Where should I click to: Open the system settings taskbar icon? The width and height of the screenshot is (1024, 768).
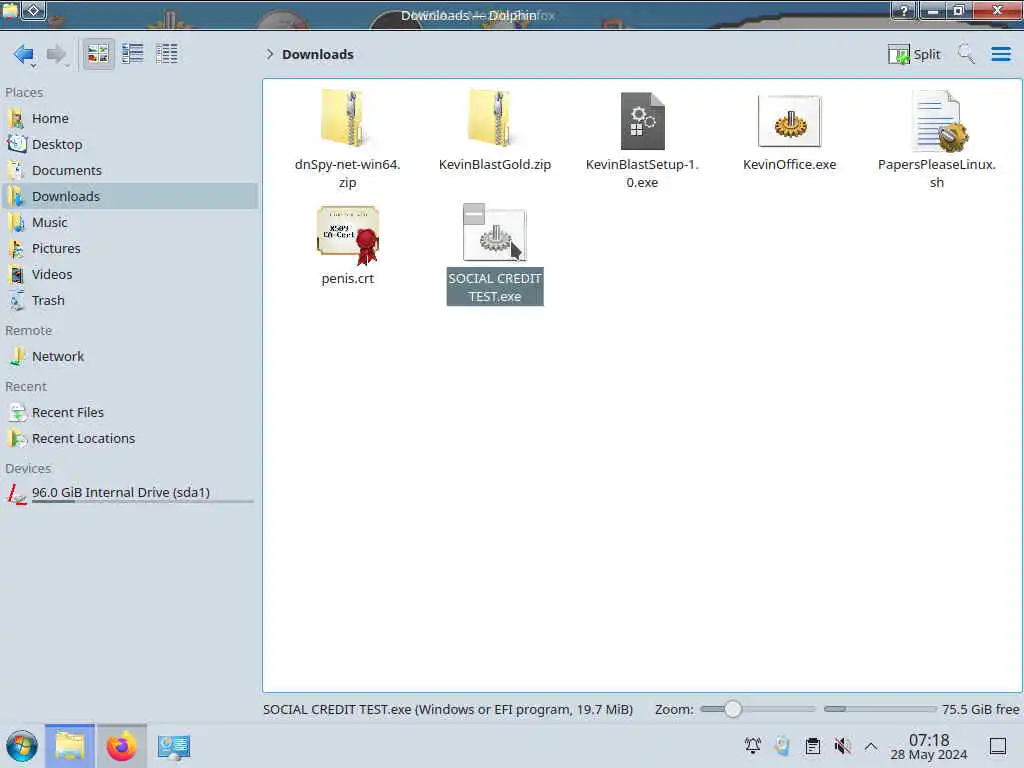(174, 746)
